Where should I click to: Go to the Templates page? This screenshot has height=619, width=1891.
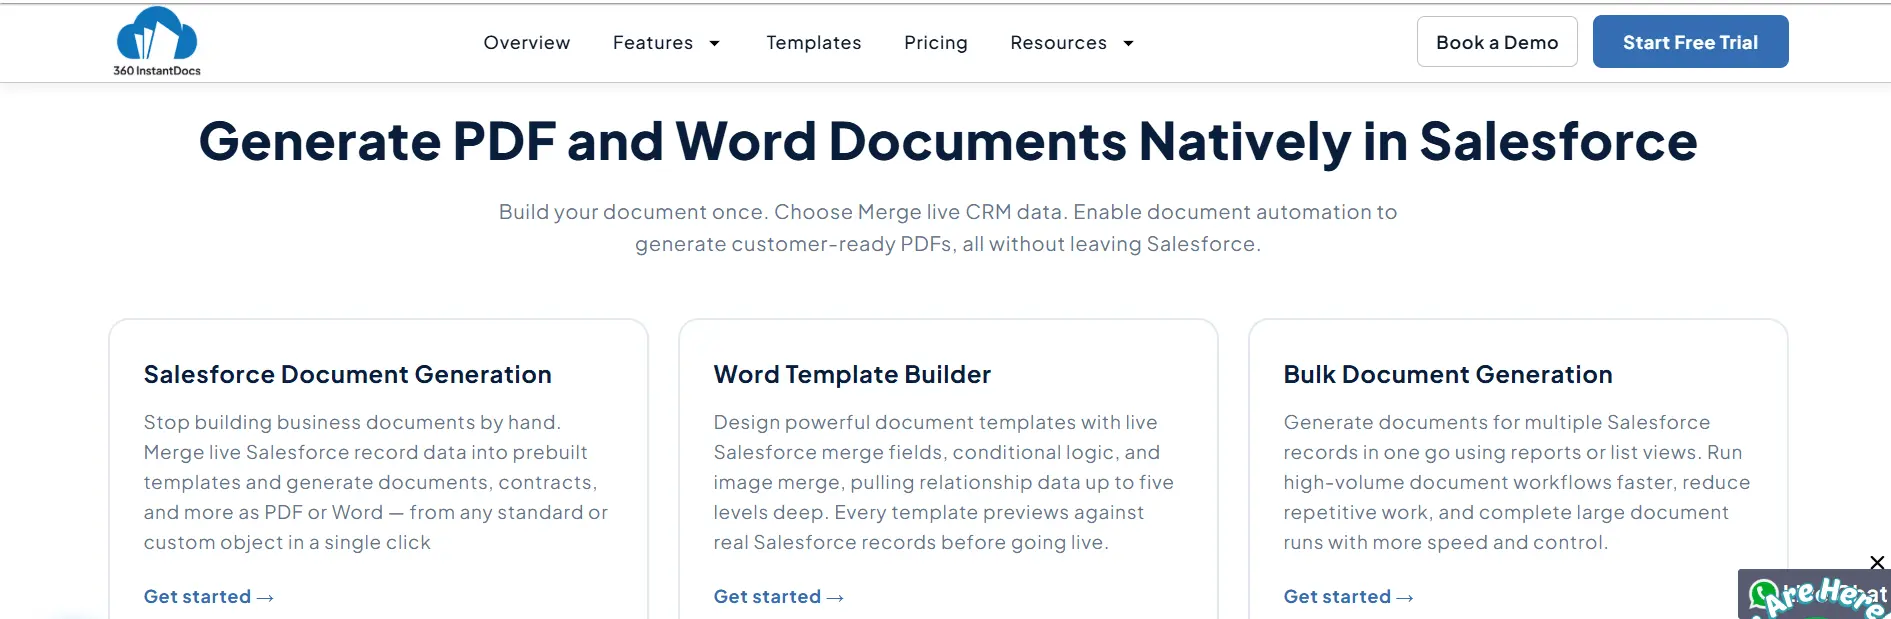814,43
